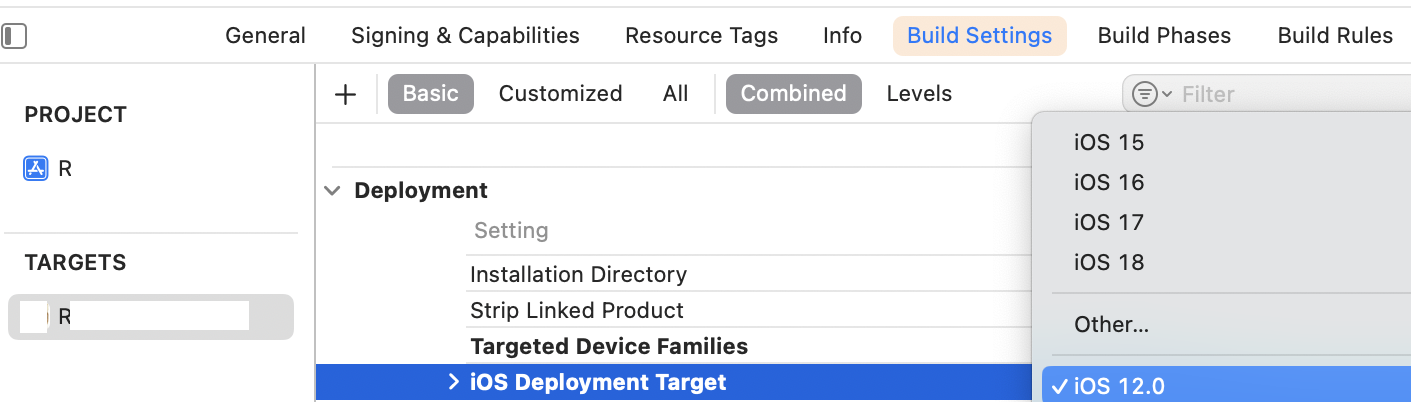This screenshot has height=402, width=1411.
Task: Show Customized build settings
Action: tap(560, 94)
